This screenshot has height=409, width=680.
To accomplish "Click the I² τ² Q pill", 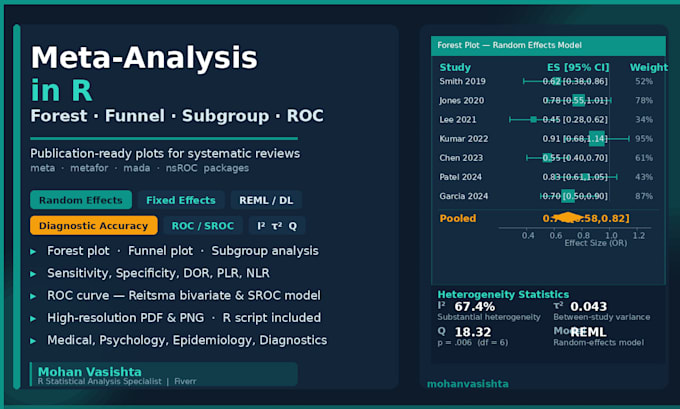I will [277, 226].
